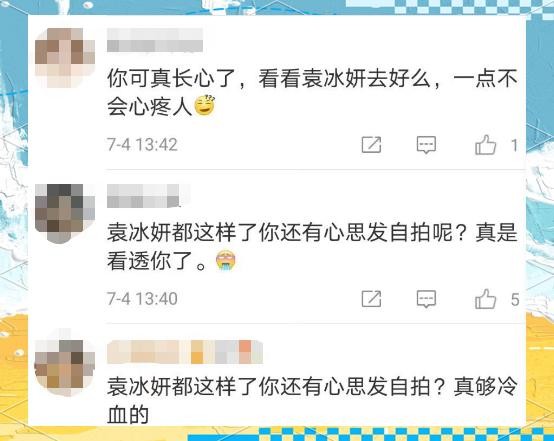Tap reply icon on 13:40 comment

[x=426, y=299]
